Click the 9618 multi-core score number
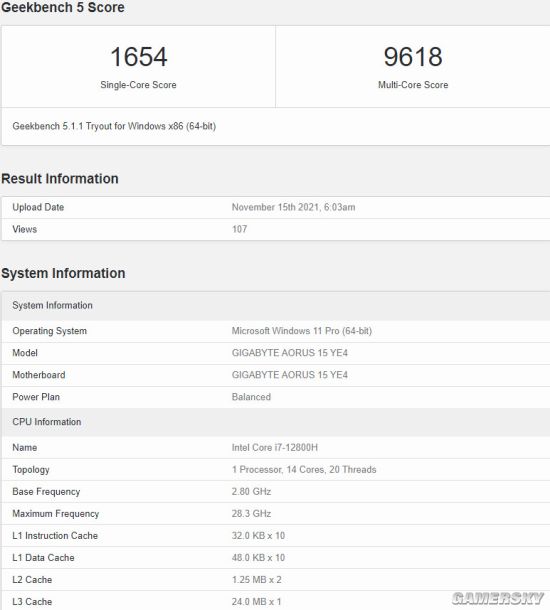The width and height of the screenshot is (550, 610). pos(413,57)
